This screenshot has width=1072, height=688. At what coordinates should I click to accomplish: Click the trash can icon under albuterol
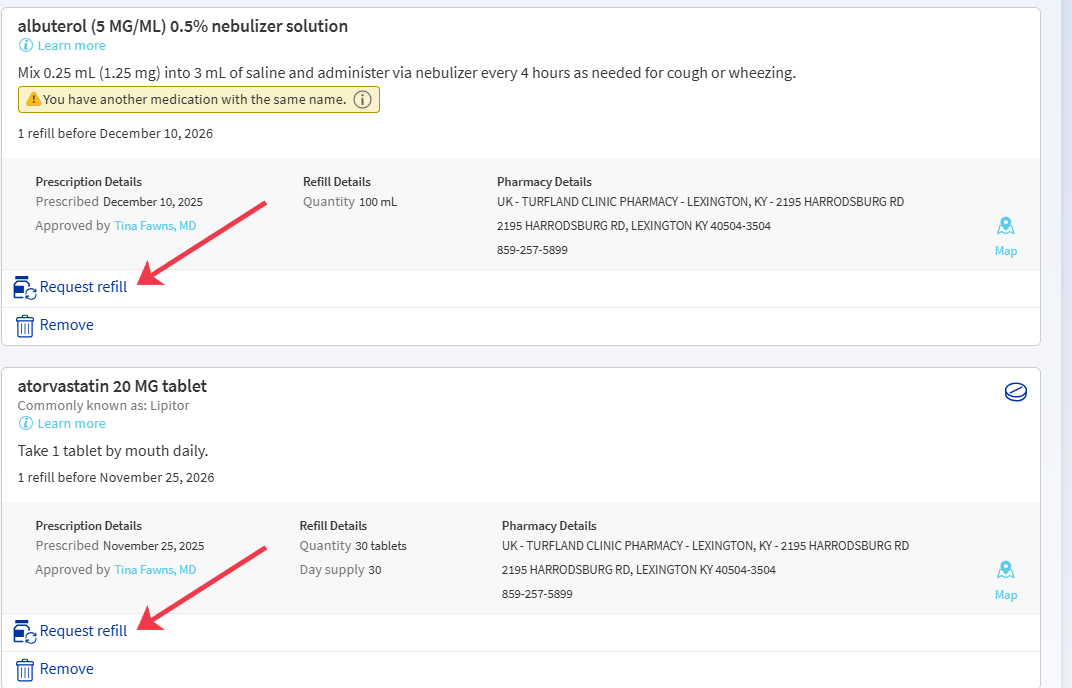click(x=22, y=324)
